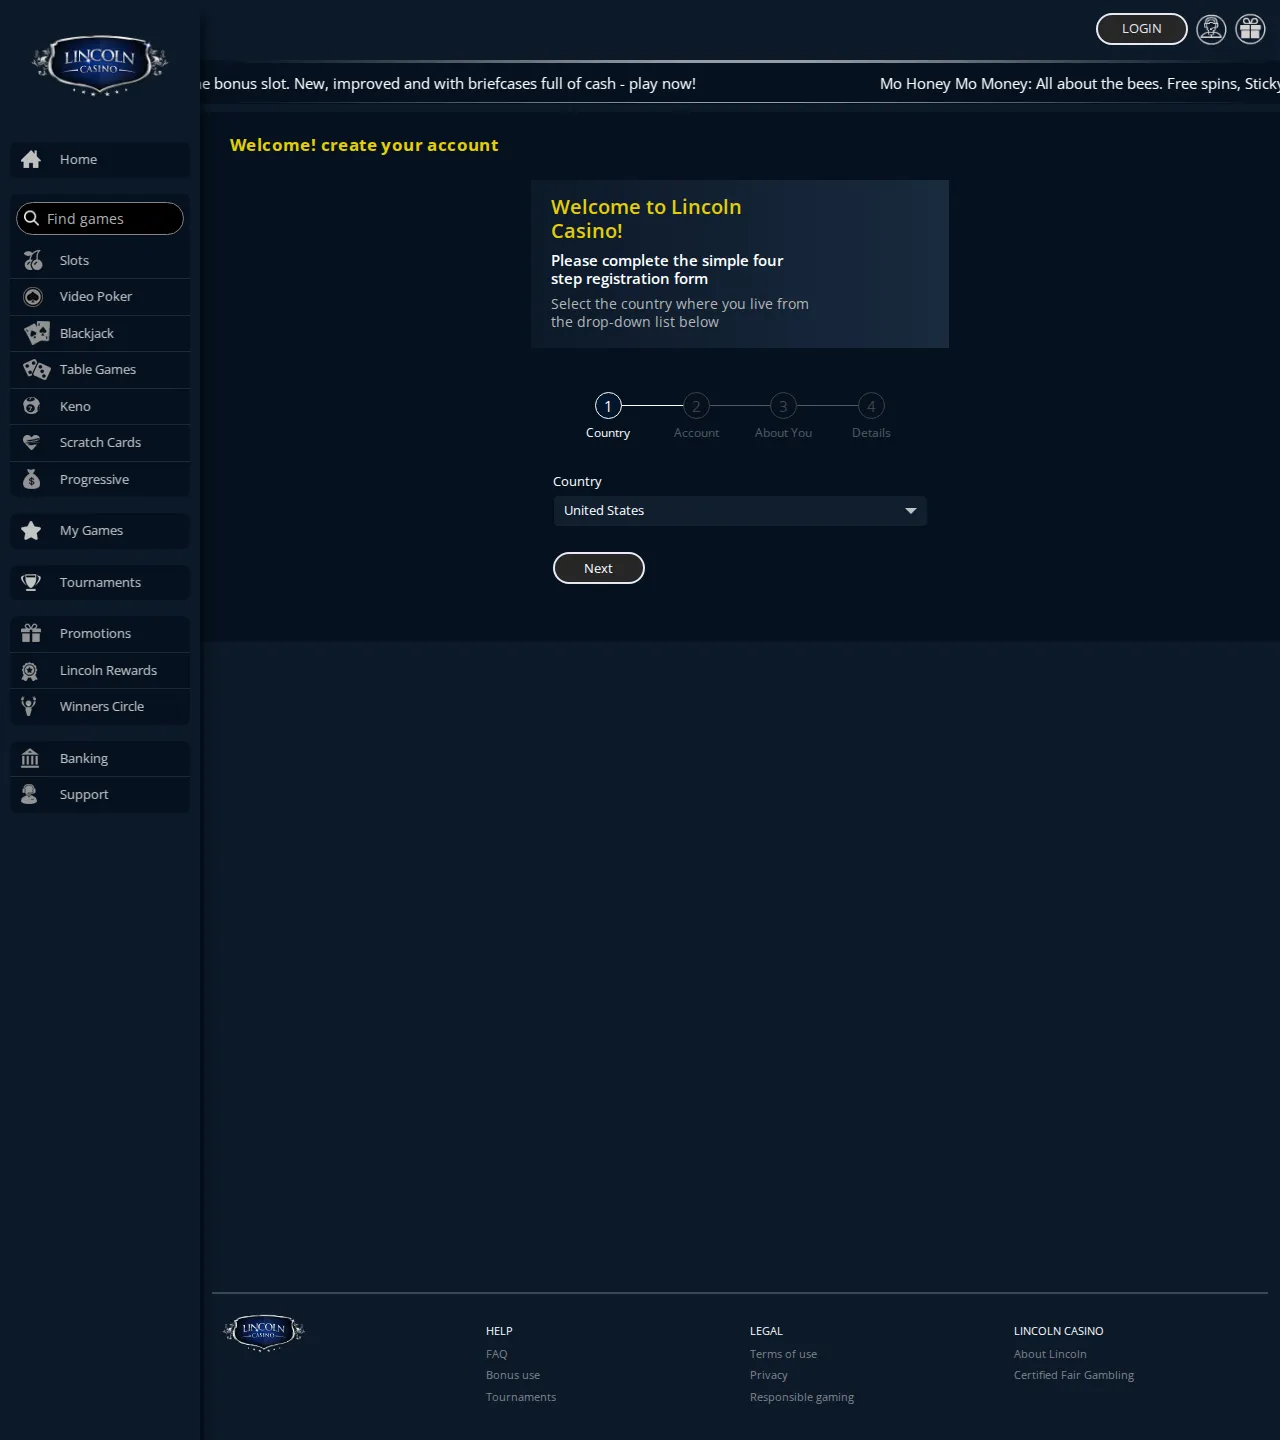The width and height of the screenshot is (1280, 1440).
Task: Open Banking sidebar label
Action: (x=84, y=759)
